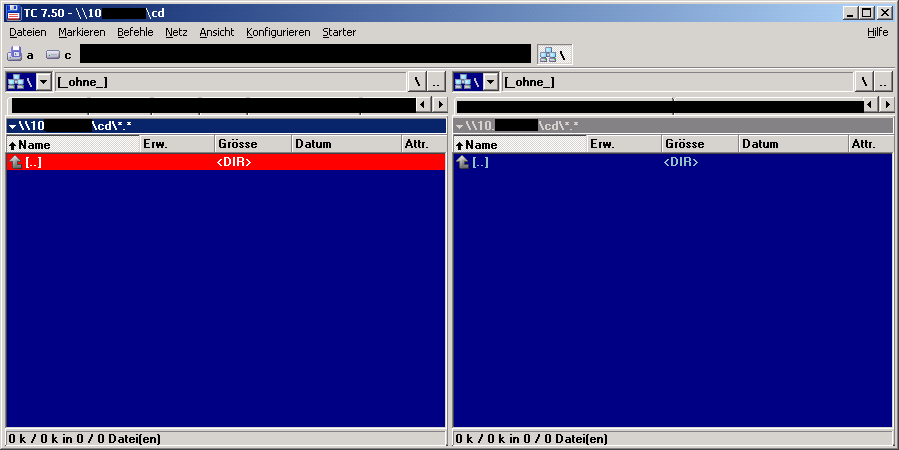Sort left panel by Grösse column
Viewport: 899px width, 450px height.
pos(253,144)
